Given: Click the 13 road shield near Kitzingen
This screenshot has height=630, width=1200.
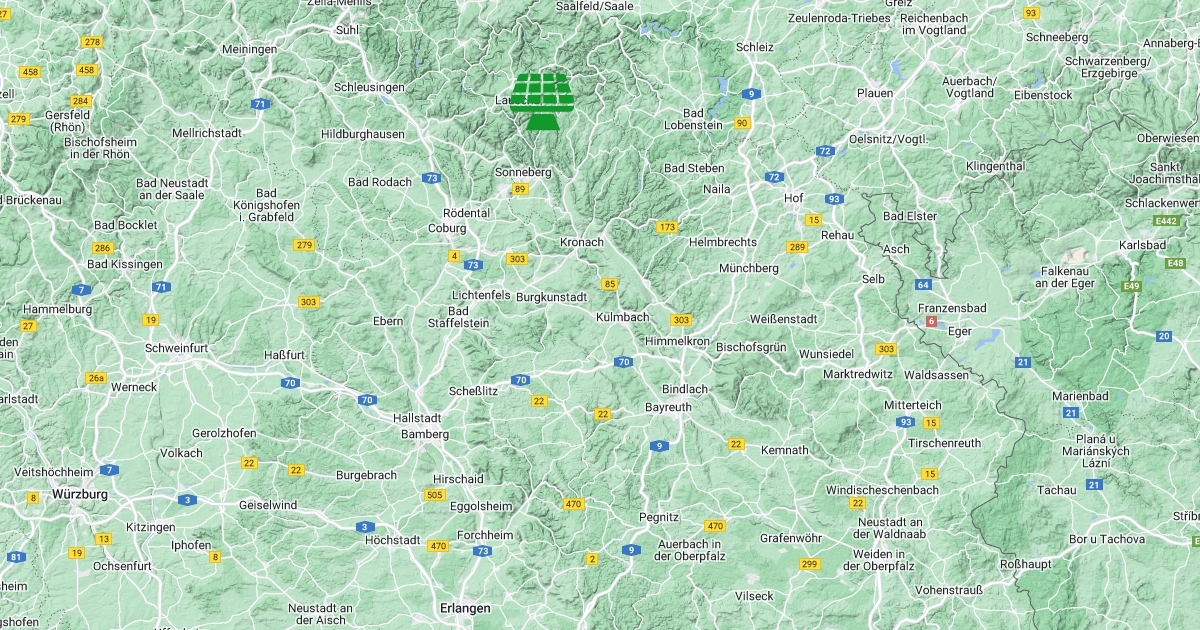Looking at the screenshot, I should click(103, 539).
